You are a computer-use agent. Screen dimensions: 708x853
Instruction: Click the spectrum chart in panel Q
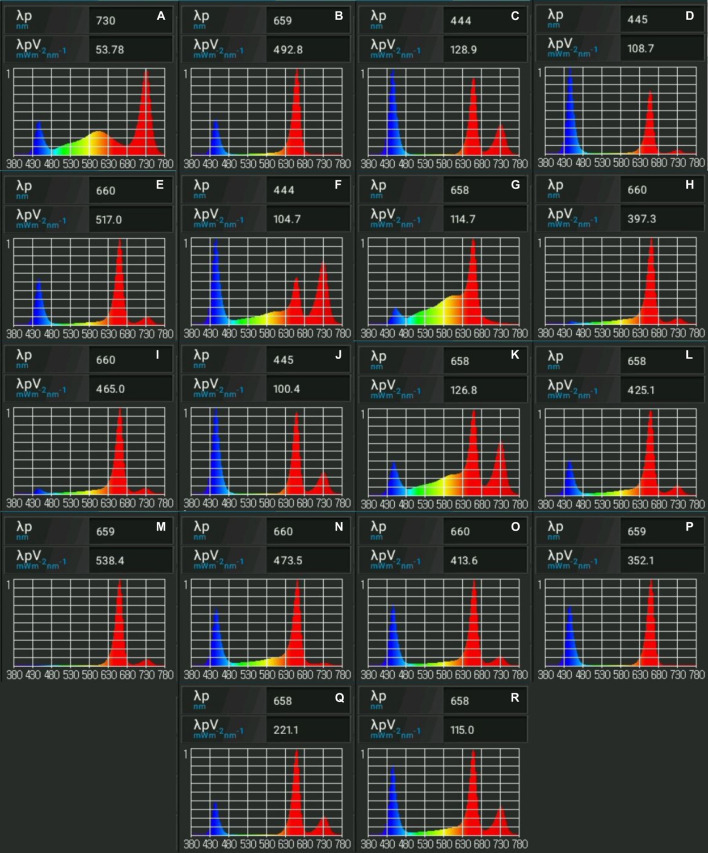pyautogui.click(x=269, y=792)
